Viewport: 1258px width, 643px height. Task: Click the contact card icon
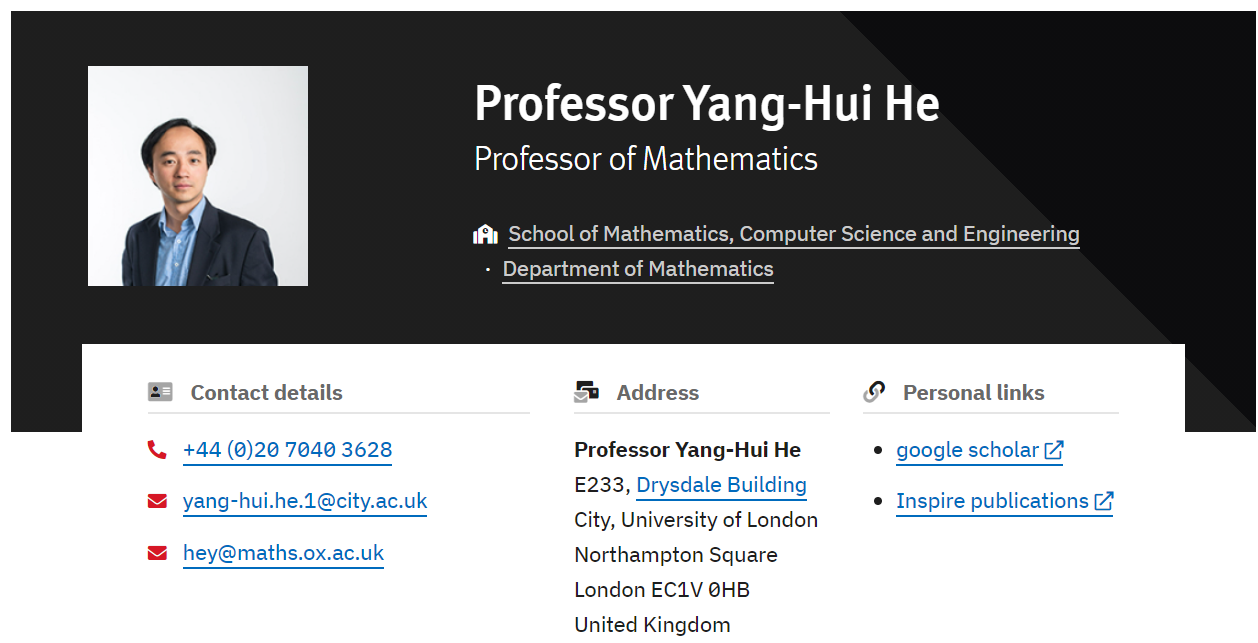click(160, 392)
